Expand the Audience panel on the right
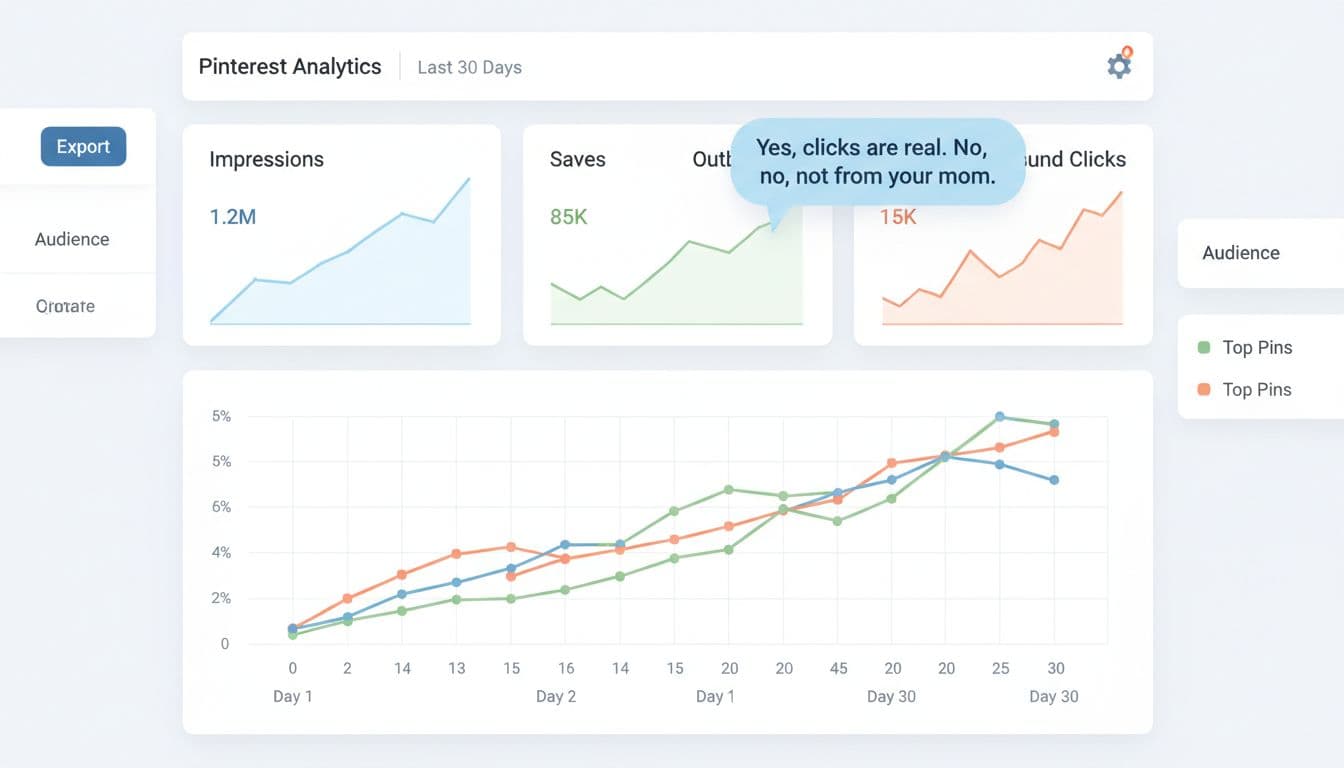 tap(1240, 253)
